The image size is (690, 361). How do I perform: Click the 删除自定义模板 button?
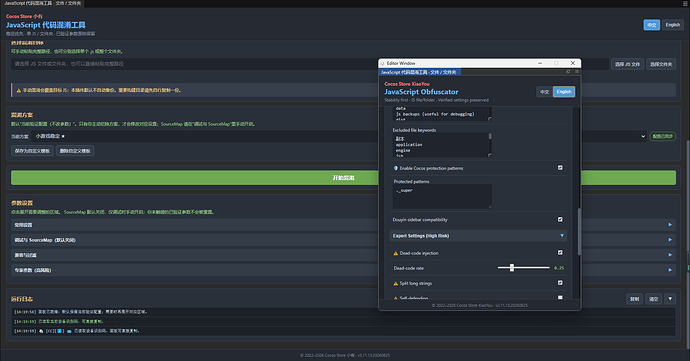tap(75, 151)
